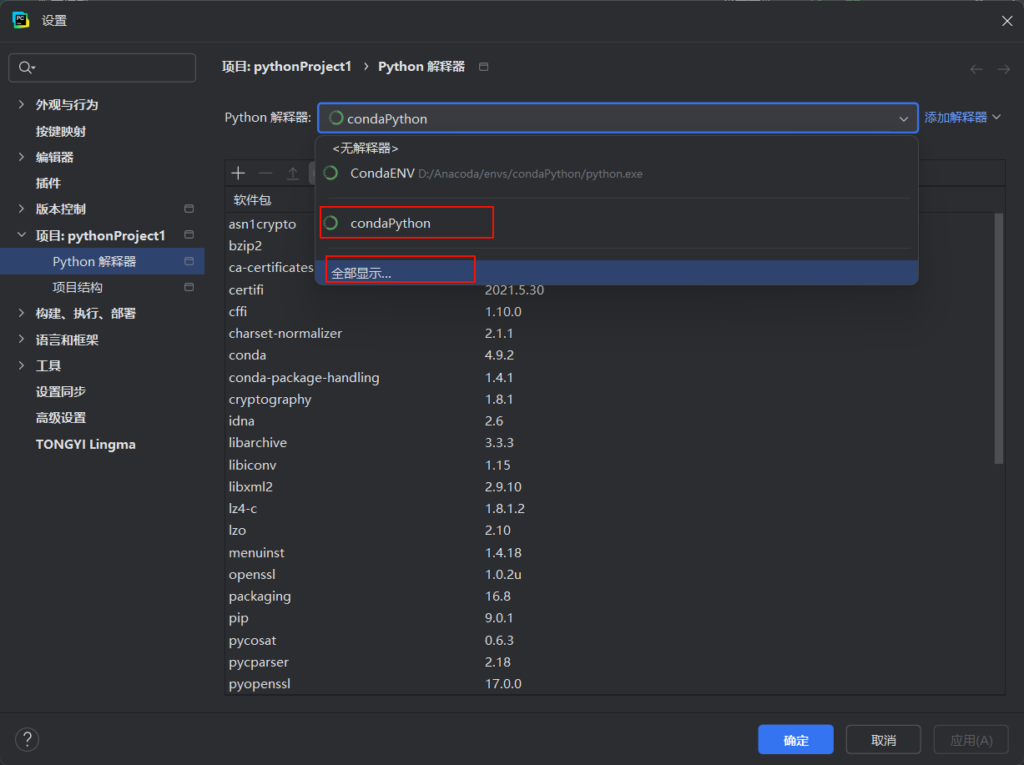Select the certifi package row

[x=610, y=289]
